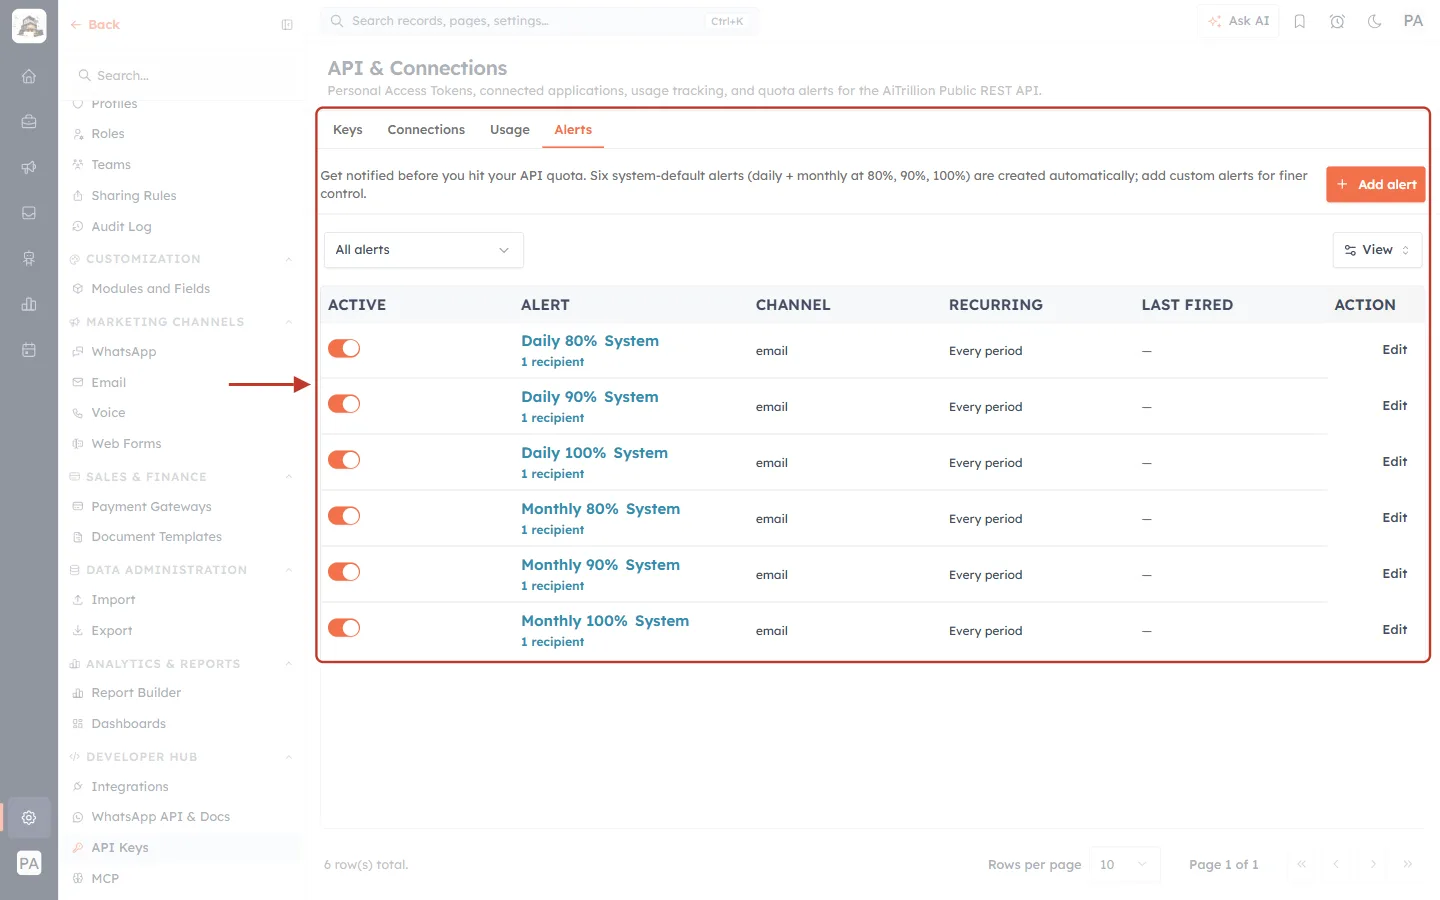
Task: Toggle off the Monthly 80% System alert
Action: click(344, 516)
